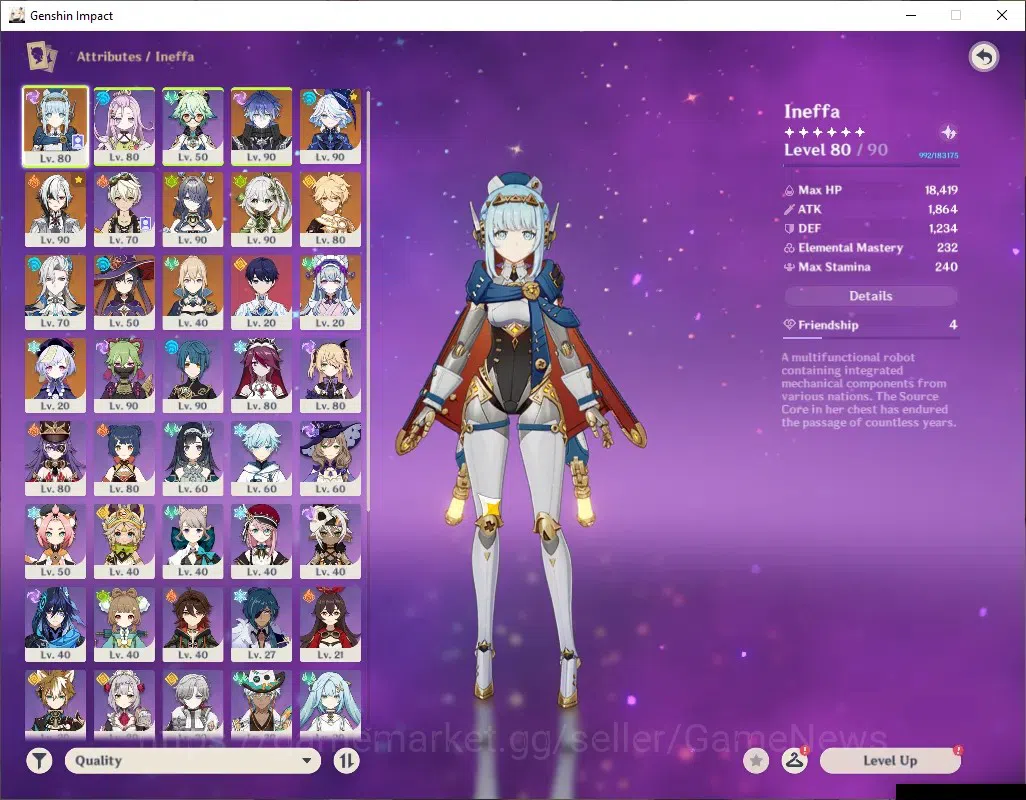Select Xiangling's Lv. 80 portrait

tap(124, 459)
